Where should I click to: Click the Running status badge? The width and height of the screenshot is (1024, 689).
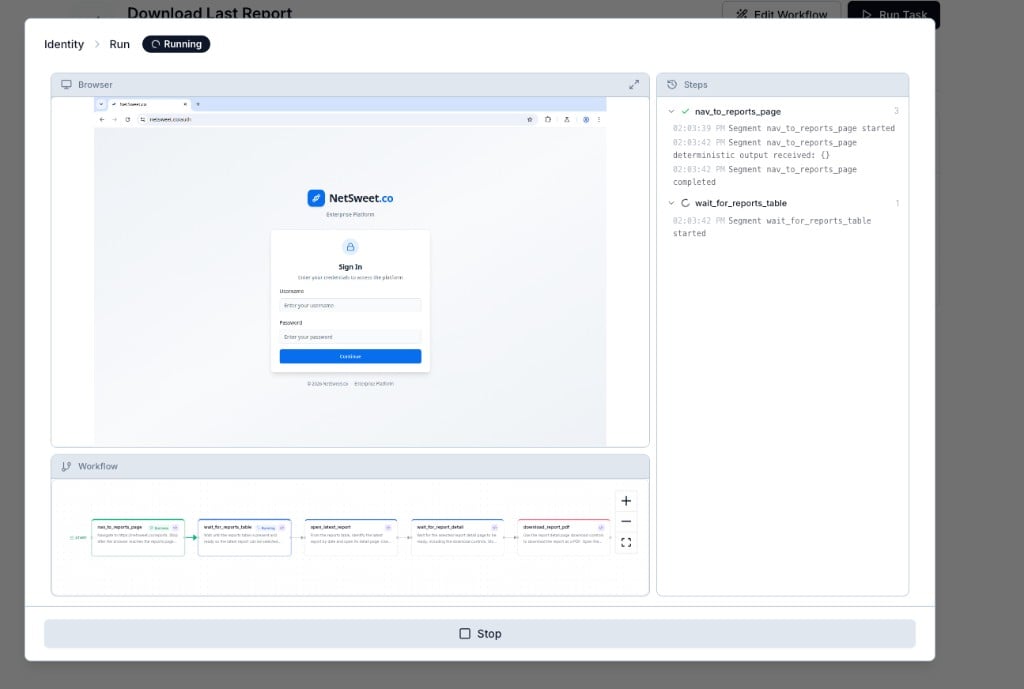(x=176, y=44)
